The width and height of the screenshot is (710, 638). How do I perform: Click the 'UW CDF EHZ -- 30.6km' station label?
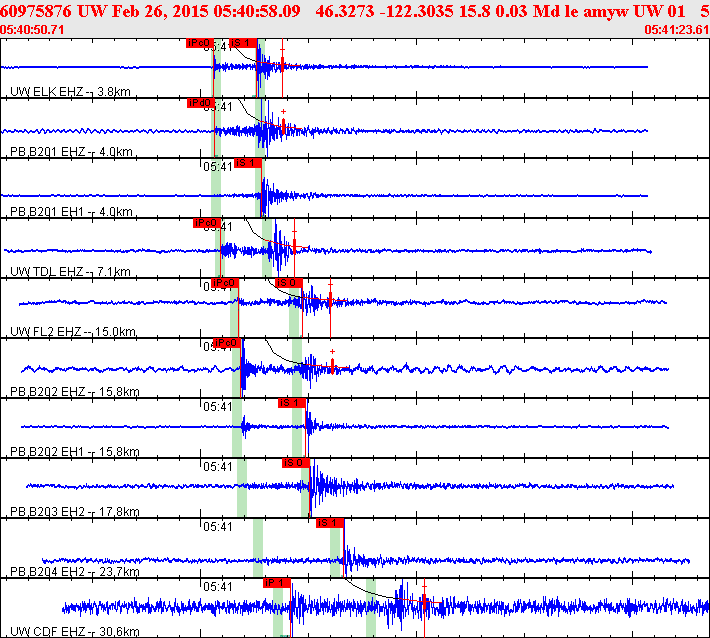(x=75, y=632)
